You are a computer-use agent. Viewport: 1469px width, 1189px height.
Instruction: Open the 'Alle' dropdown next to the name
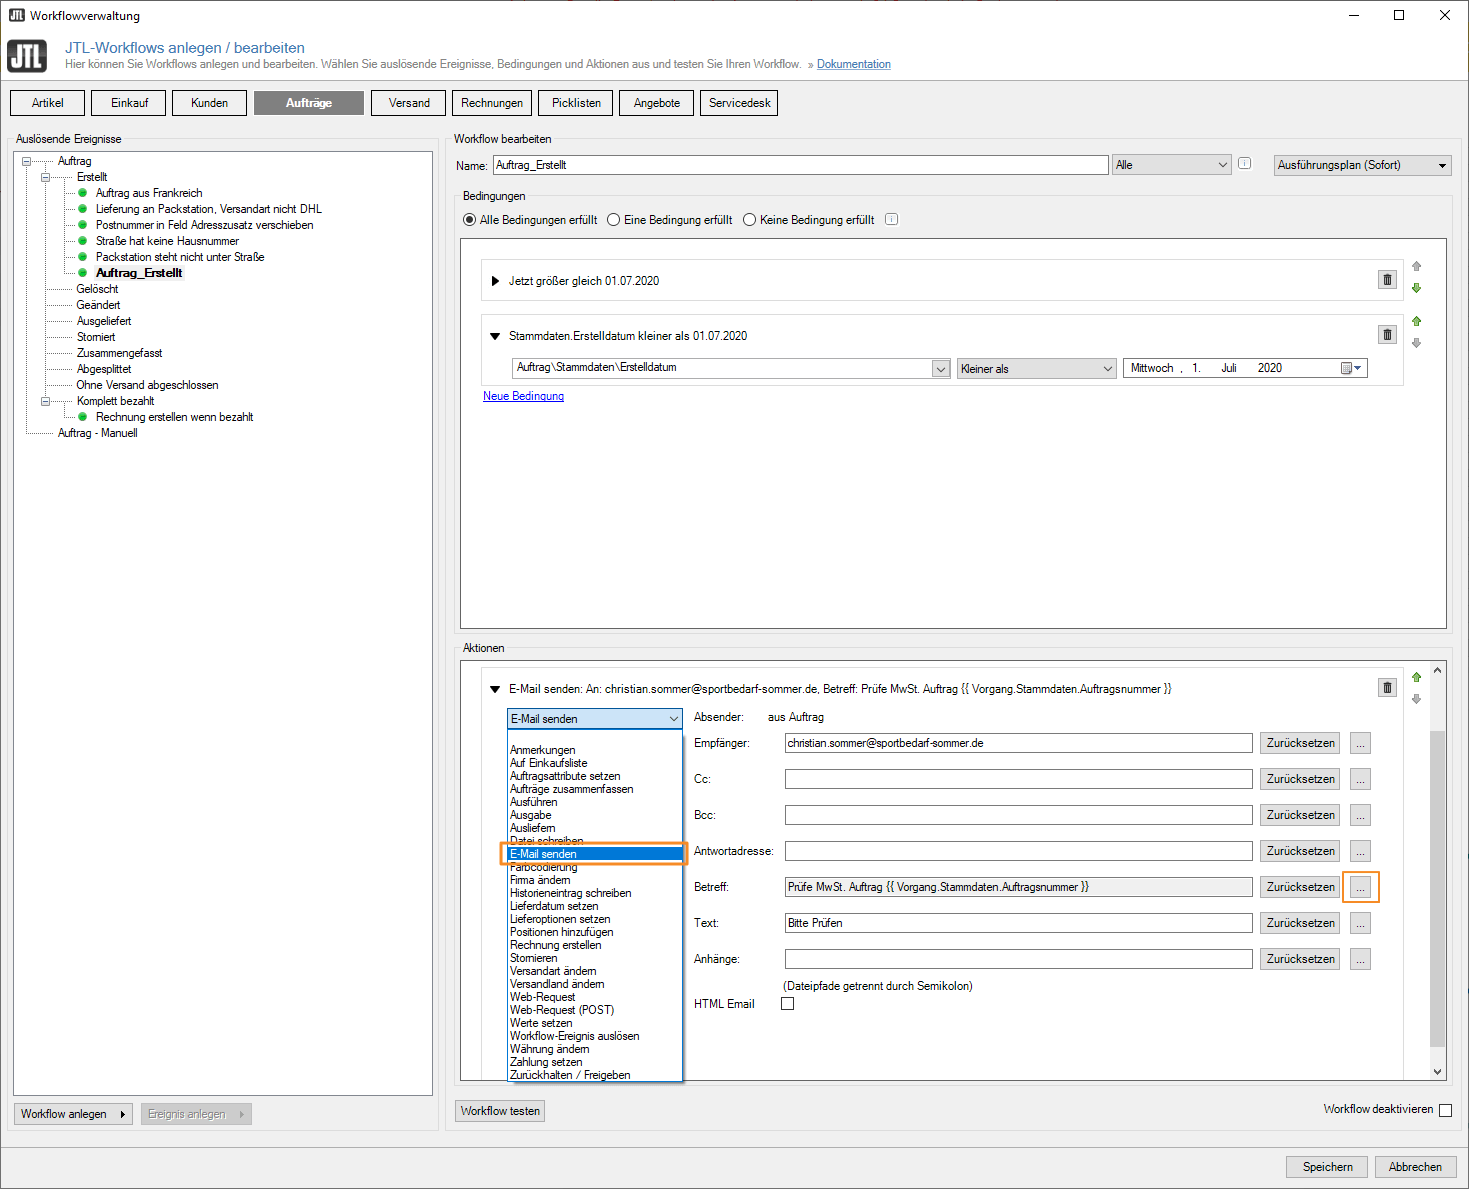(x=1172, y=165)
